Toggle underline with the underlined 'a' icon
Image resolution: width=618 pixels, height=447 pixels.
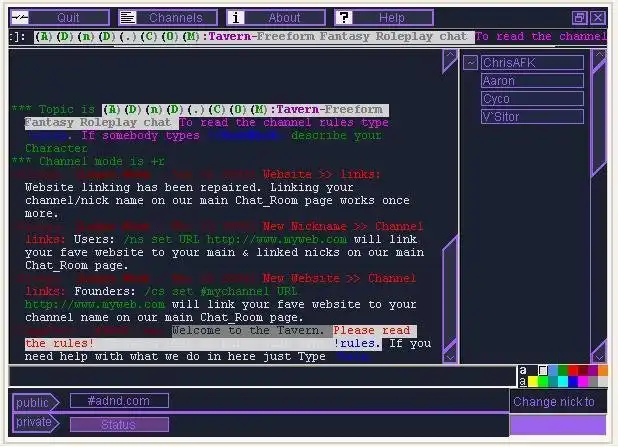pyautogui.click(x=523, y=381)
